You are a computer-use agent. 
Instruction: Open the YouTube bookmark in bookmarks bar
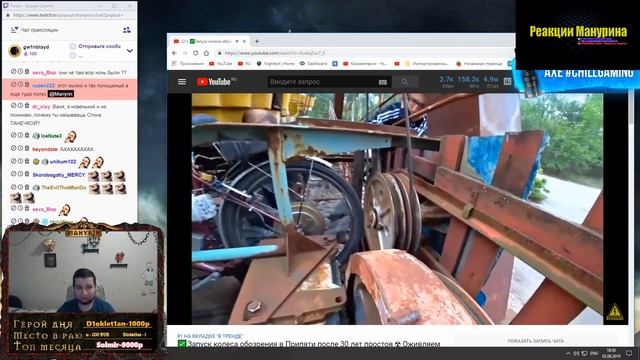pyautogui.click(x=221, y=64)
